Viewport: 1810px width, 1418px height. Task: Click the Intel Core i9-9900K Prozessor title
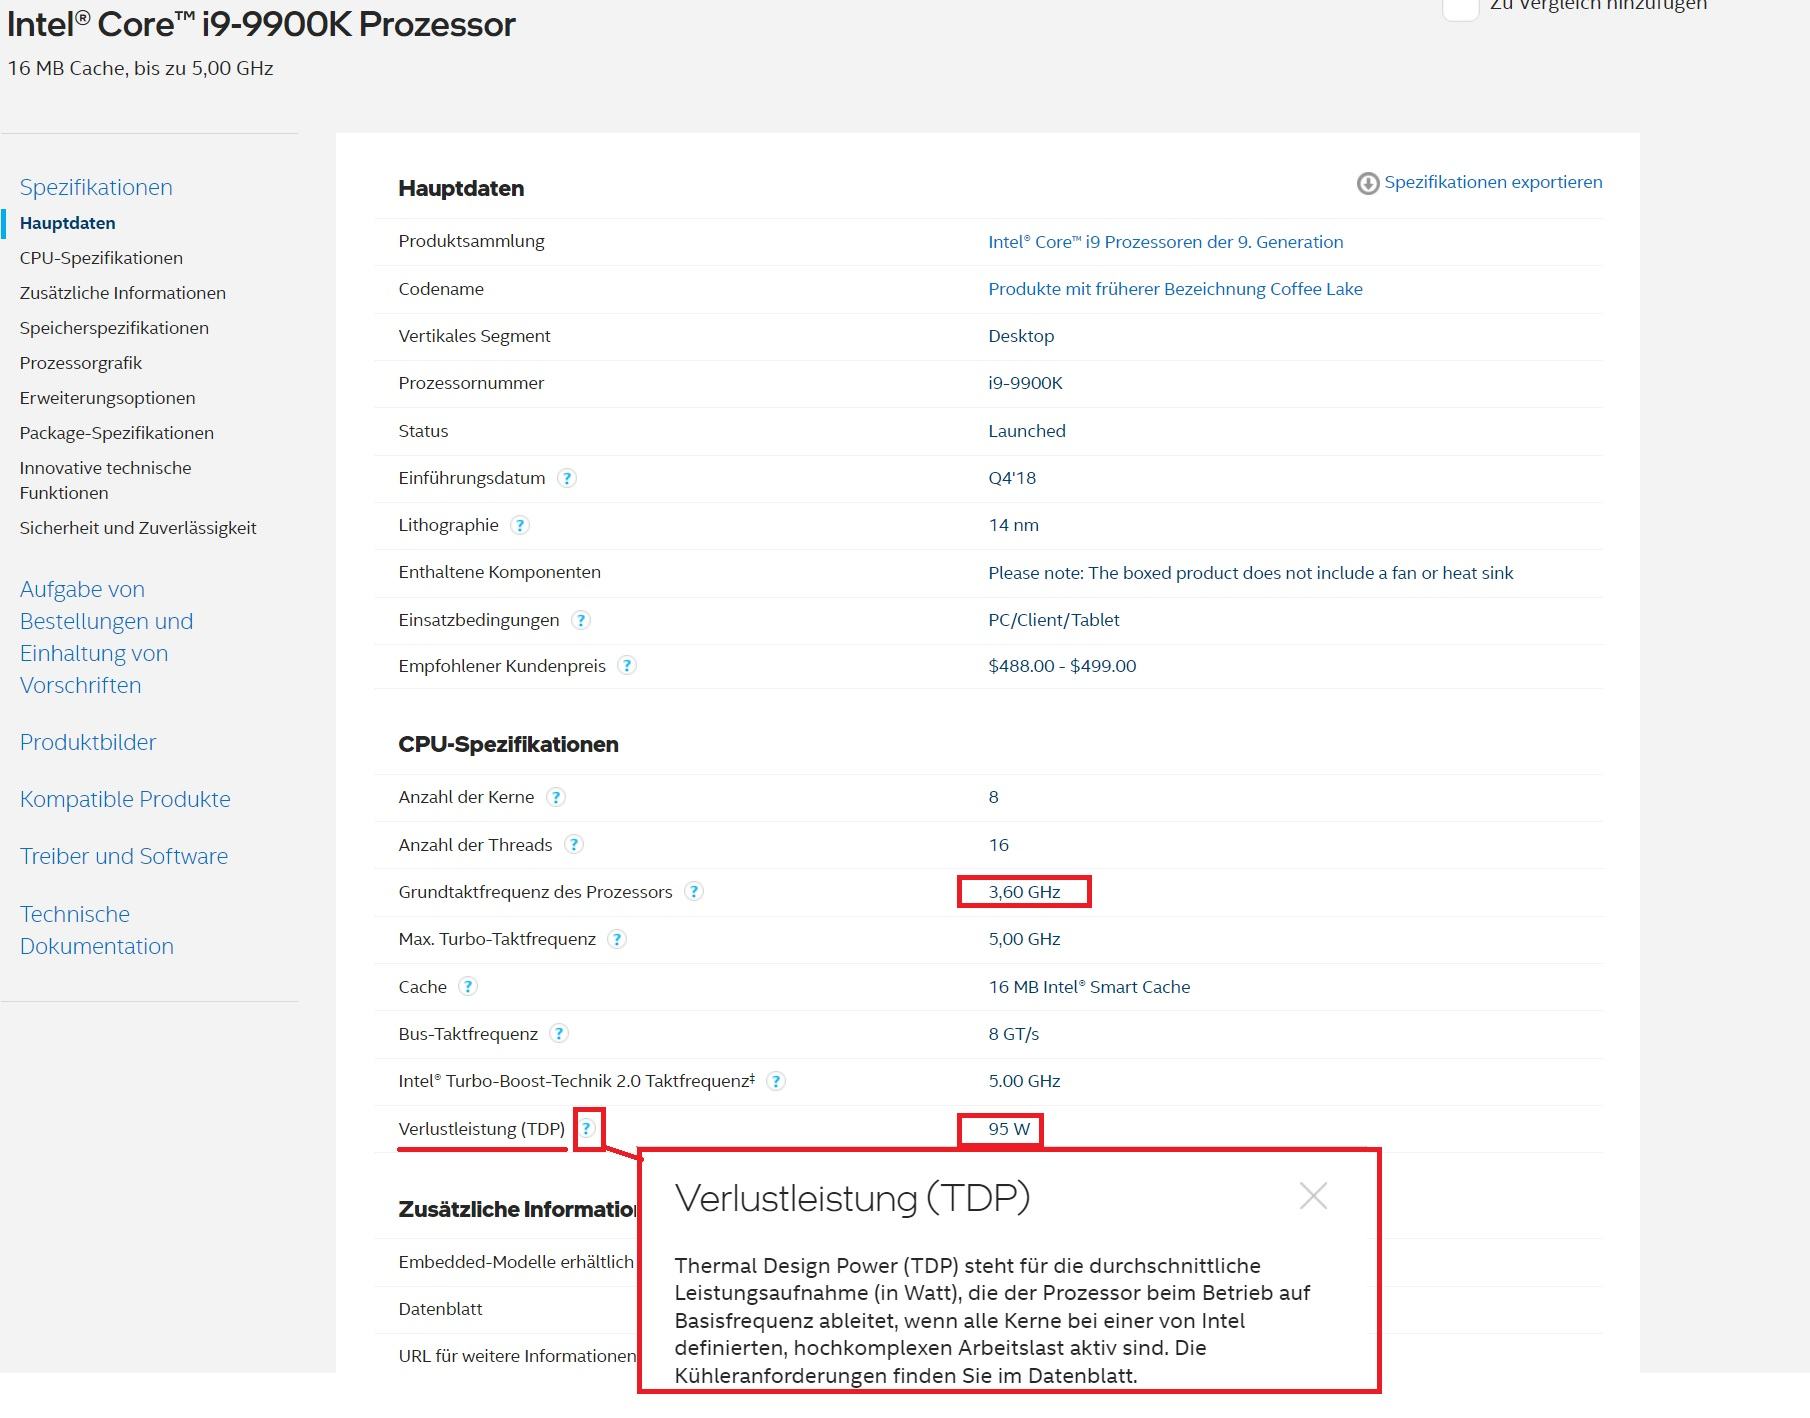click(x=261, y=24)
